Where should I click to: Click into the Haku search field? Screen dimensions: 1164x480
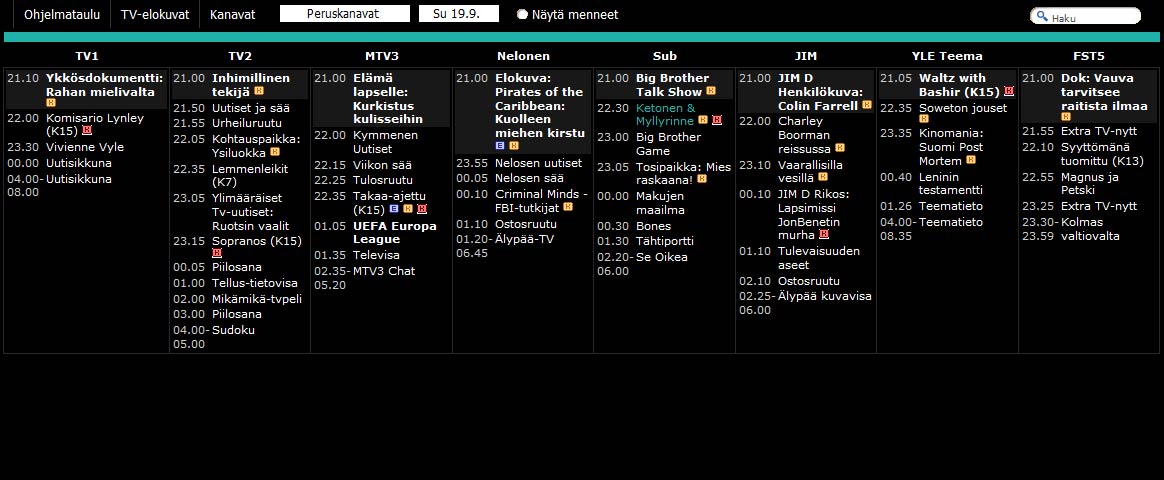click(x=1085, y=16)
